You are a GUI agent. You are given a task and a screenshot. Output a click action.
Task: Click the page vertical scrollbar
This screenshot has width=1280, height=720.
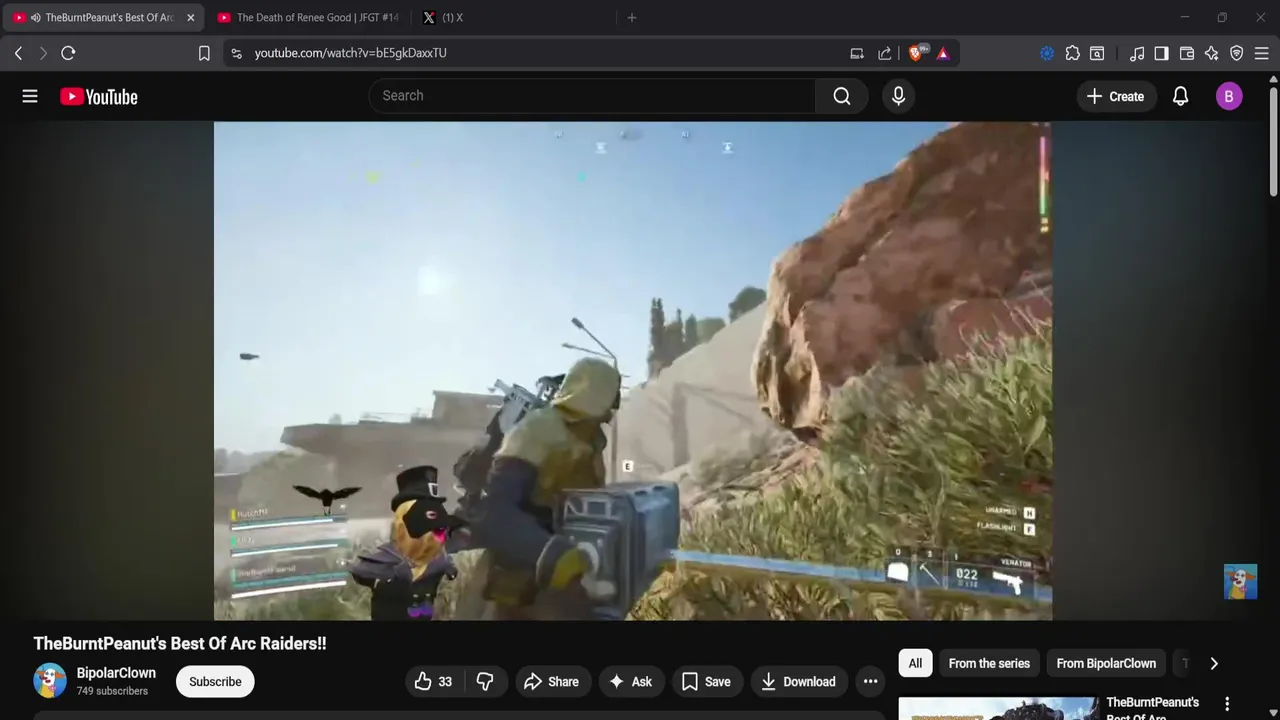coord(1273,142)
